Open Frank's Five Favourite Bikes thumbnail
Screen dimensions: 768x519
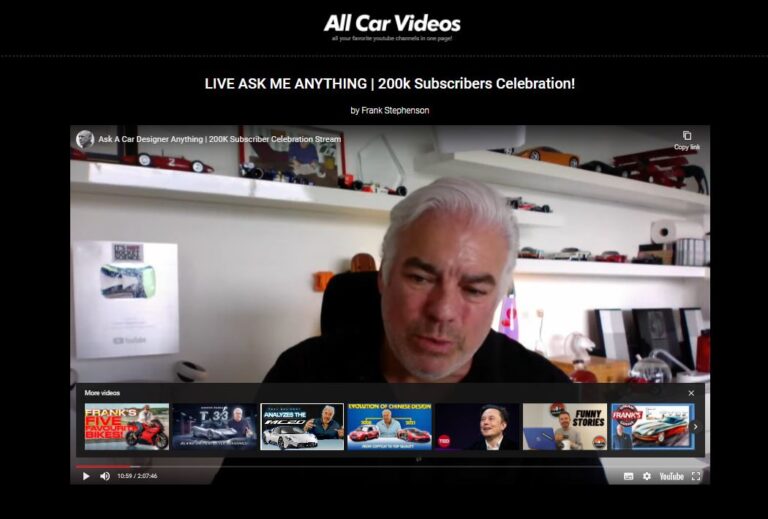[126, 427]
